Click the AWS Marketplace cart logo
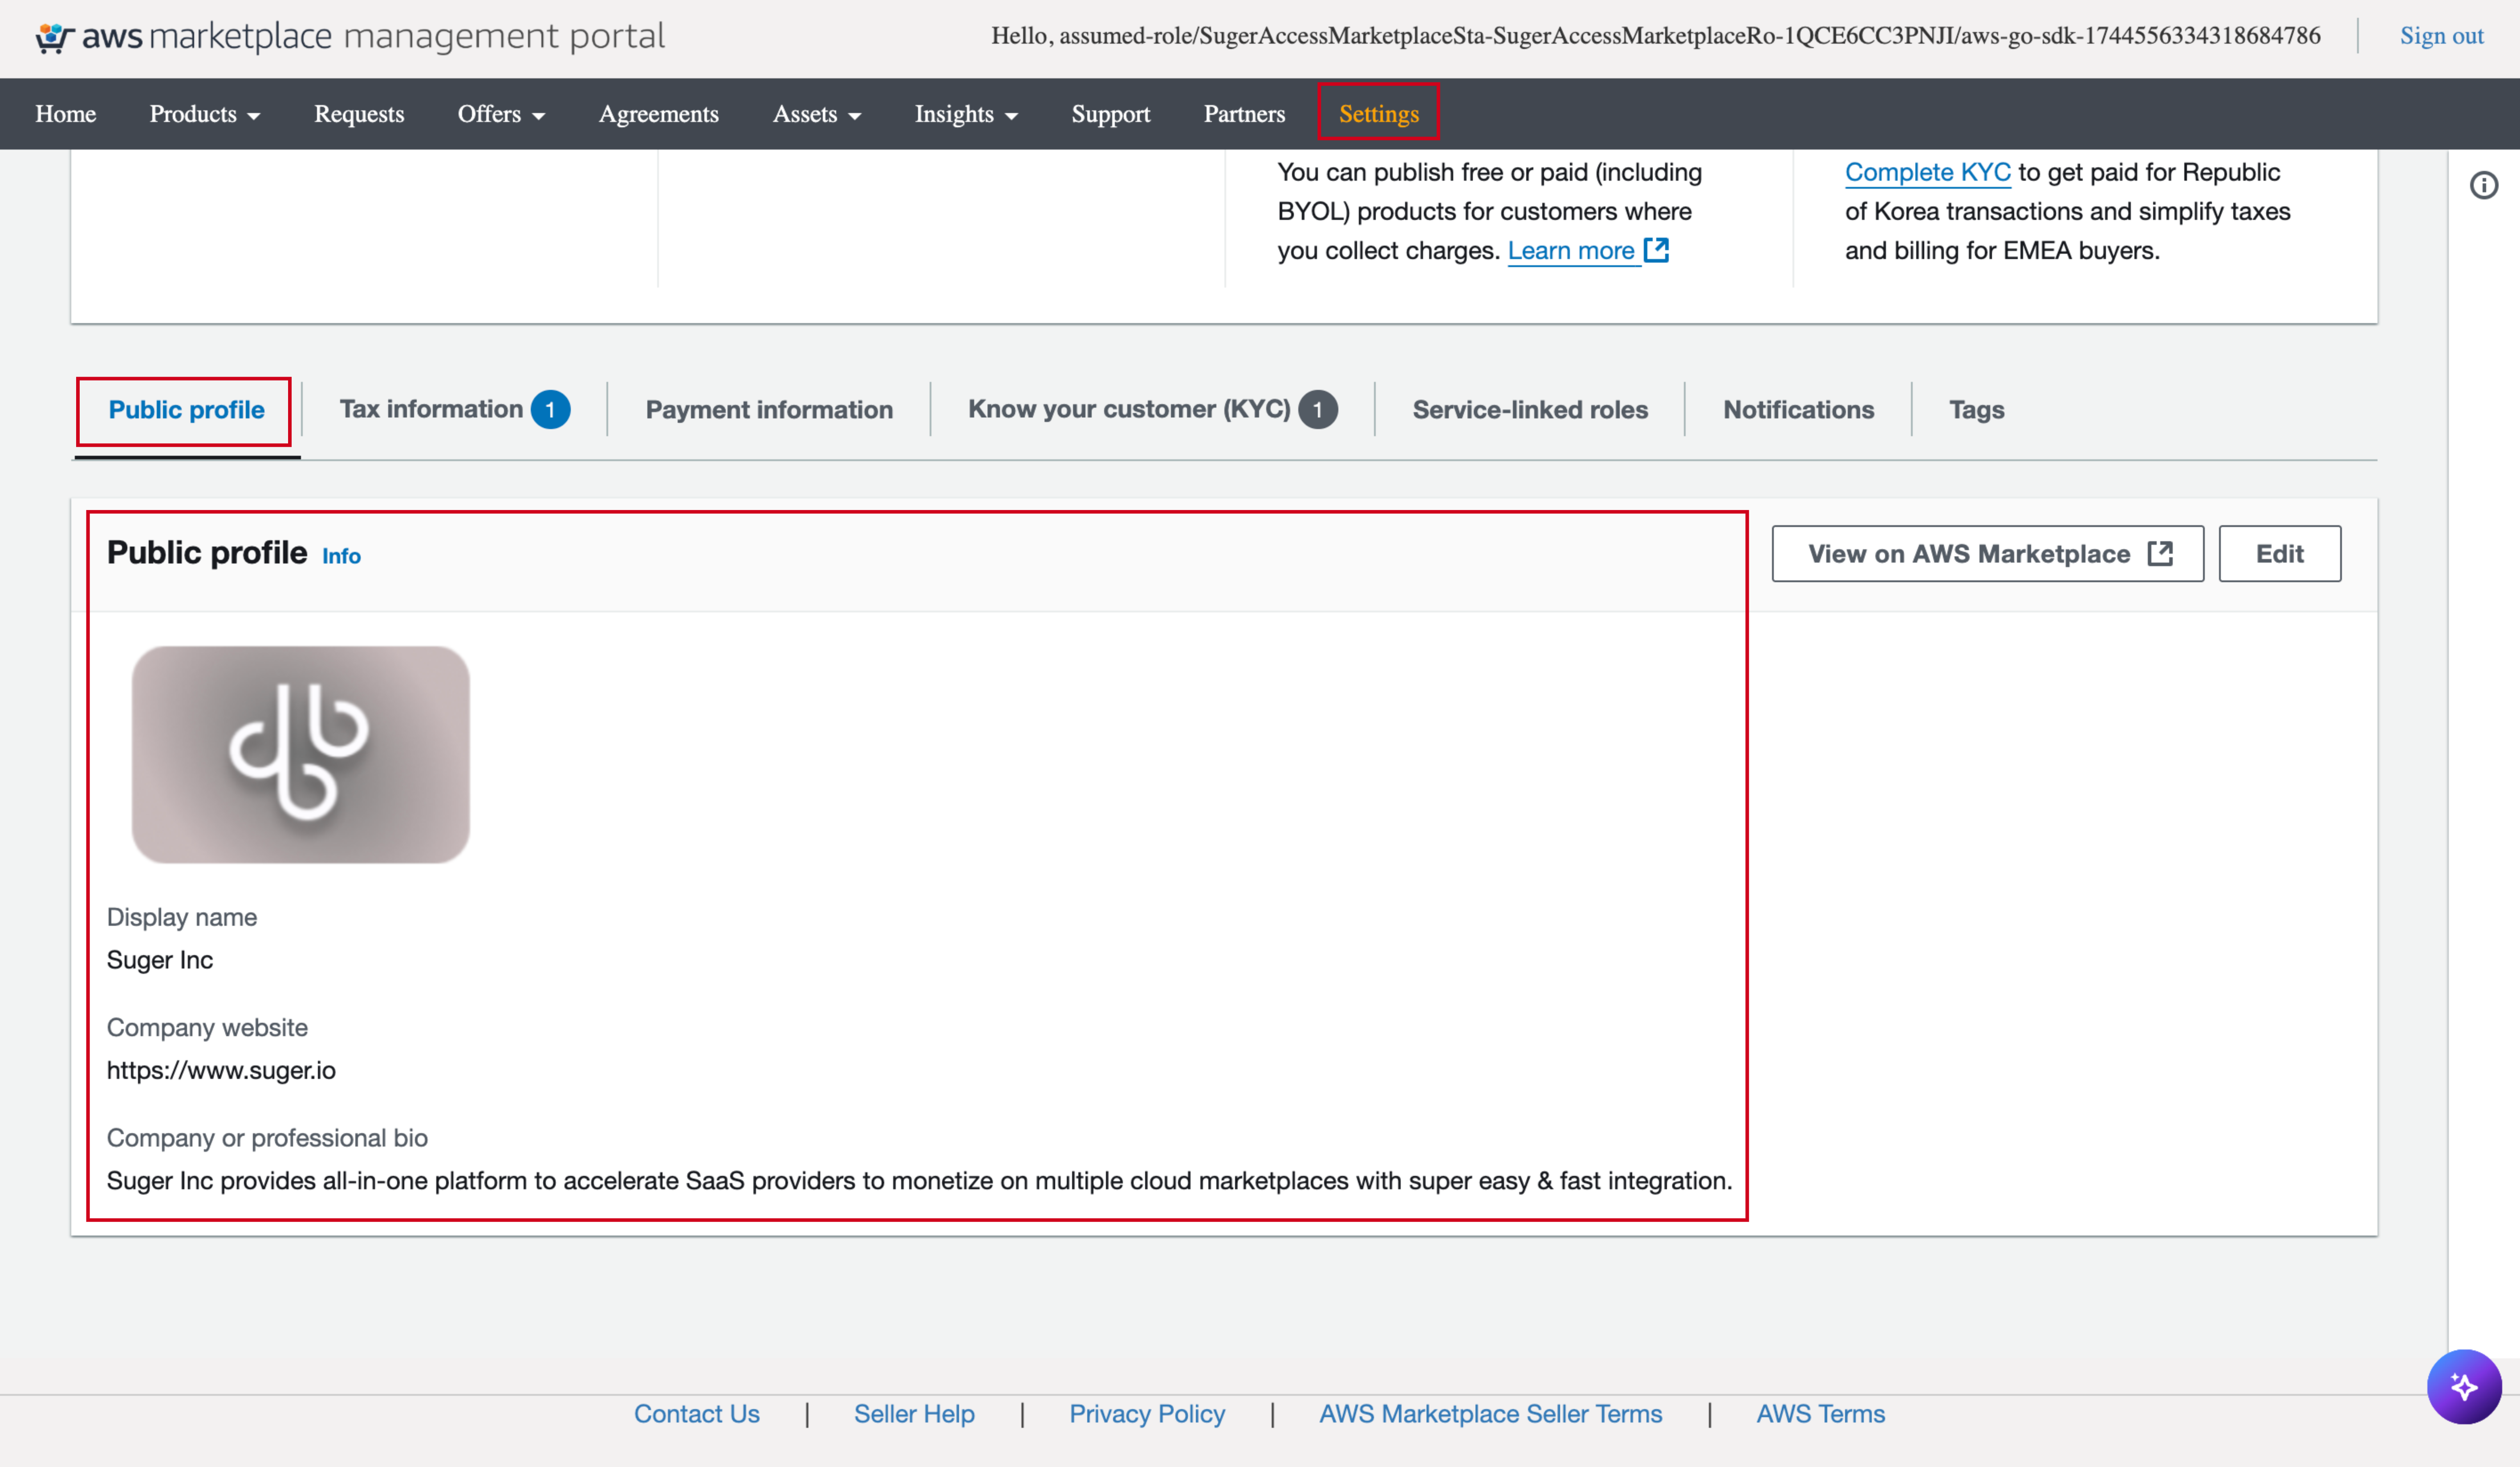The width and height of the screenshot is (2520, 1467). (55, 38)
